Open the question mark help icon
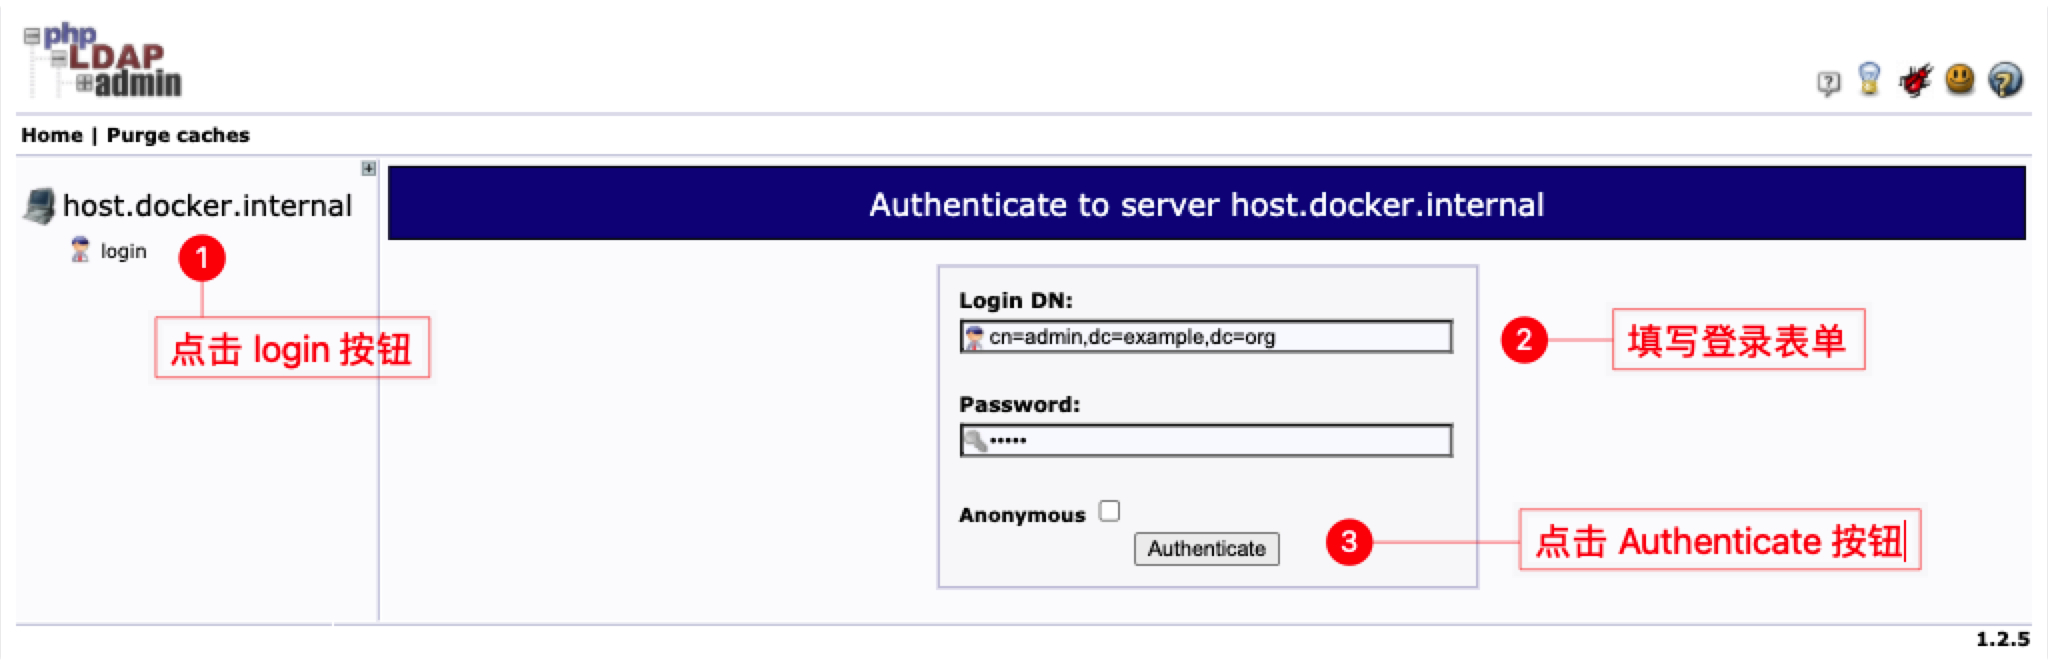 (x=2005, y=80)
